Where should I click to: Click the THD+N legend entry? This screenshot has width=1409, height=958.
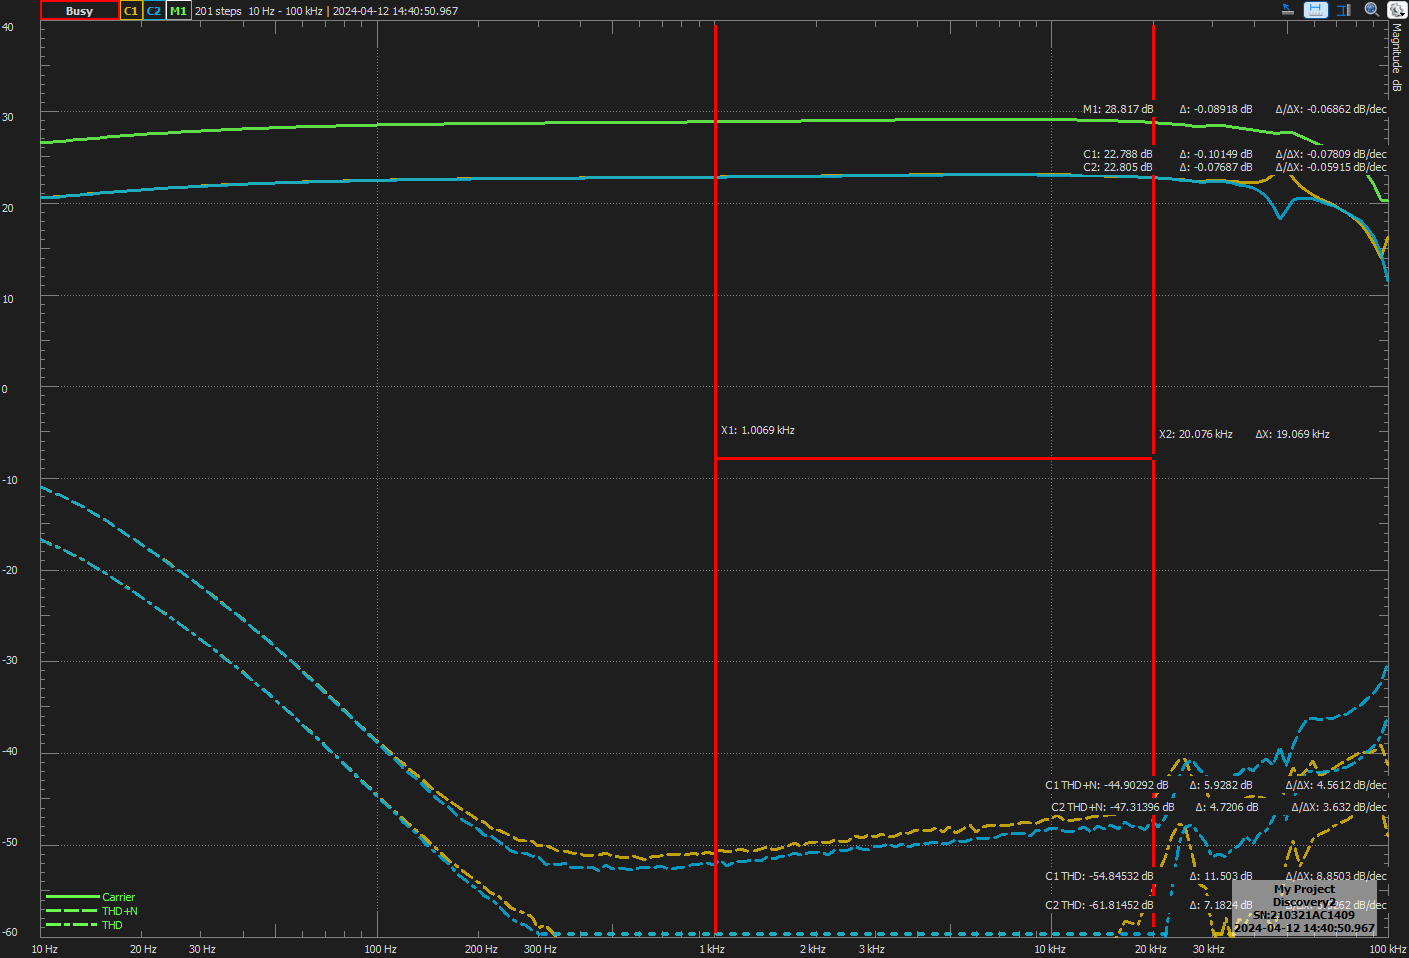click(91, 911)
